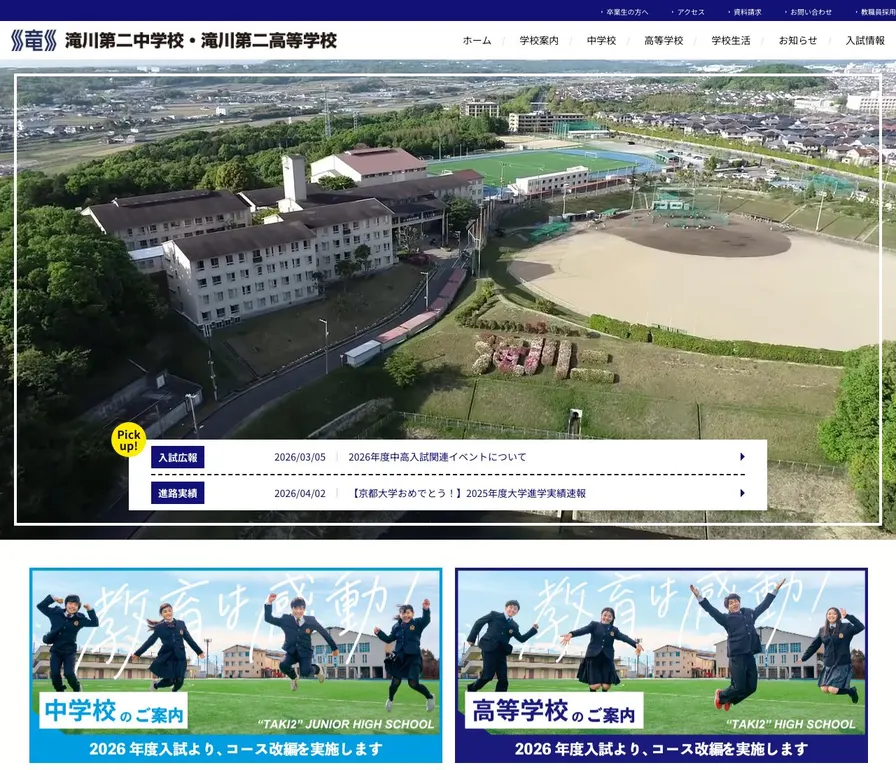Open the お問い合わせ link
Image resolution: width=896 pixels, height=770 pixels.
810,12
